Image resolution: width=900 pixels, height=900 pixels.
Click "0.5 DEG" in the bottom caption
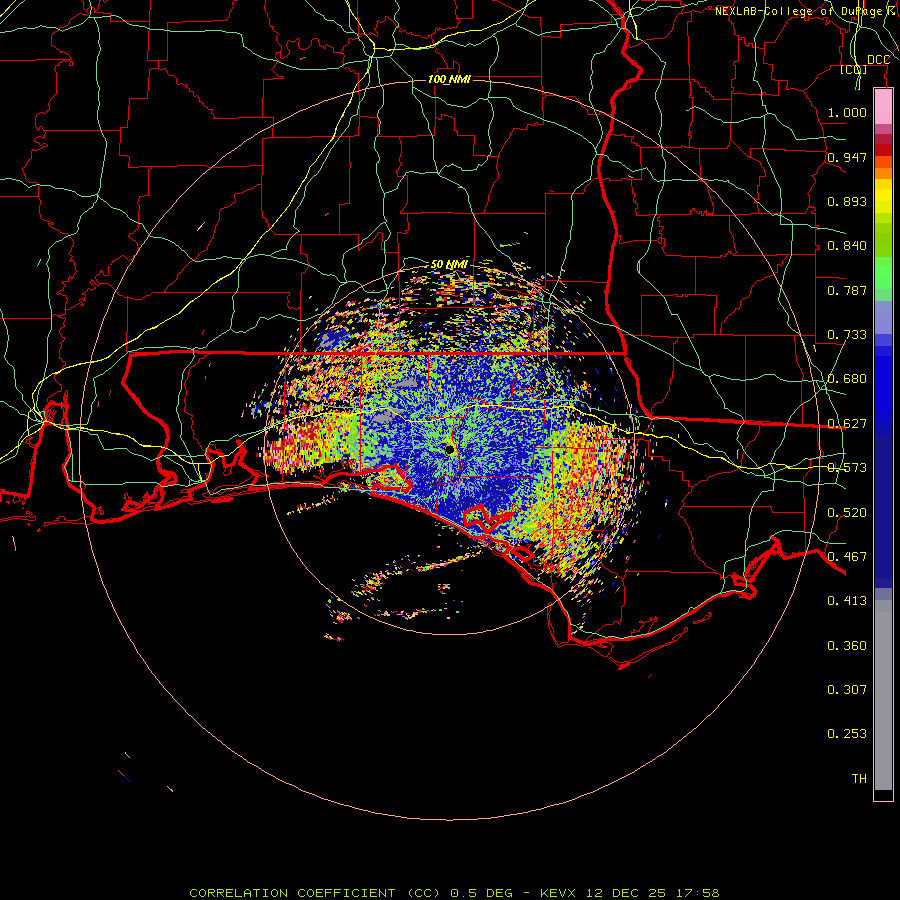tap(481, 893)
